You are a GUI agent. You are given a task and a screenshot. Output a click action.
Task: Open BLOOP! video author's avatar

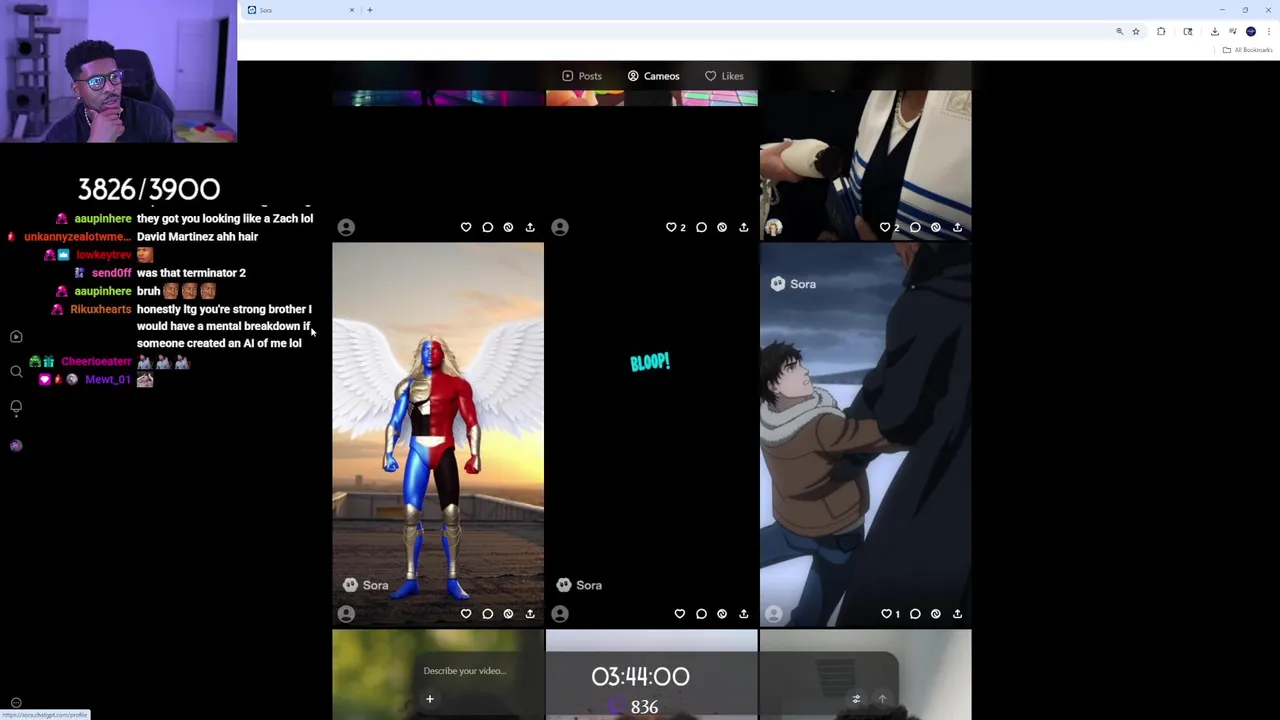560,614
